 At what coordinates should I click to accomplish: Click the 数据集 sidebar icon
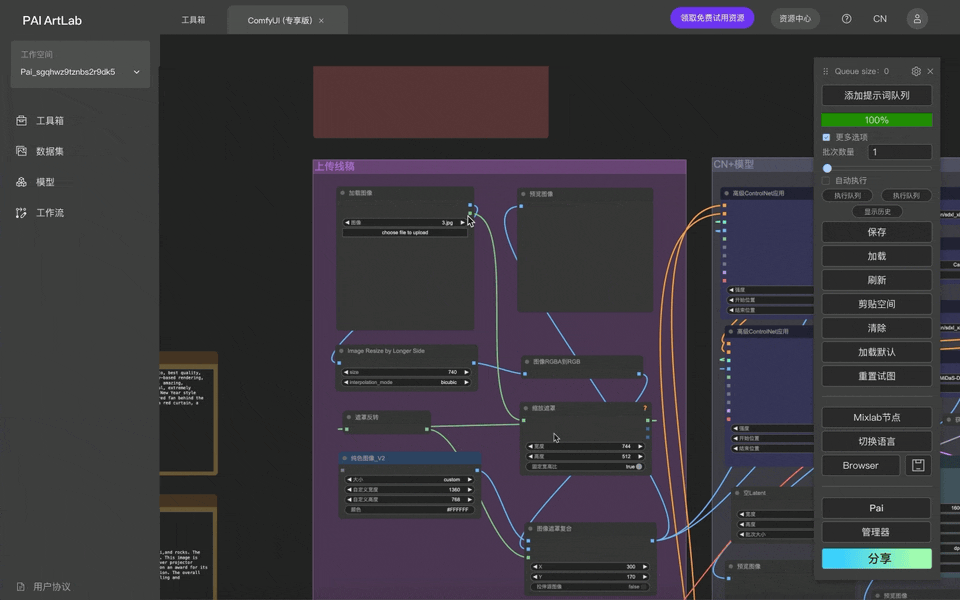[x=22, y=152]
